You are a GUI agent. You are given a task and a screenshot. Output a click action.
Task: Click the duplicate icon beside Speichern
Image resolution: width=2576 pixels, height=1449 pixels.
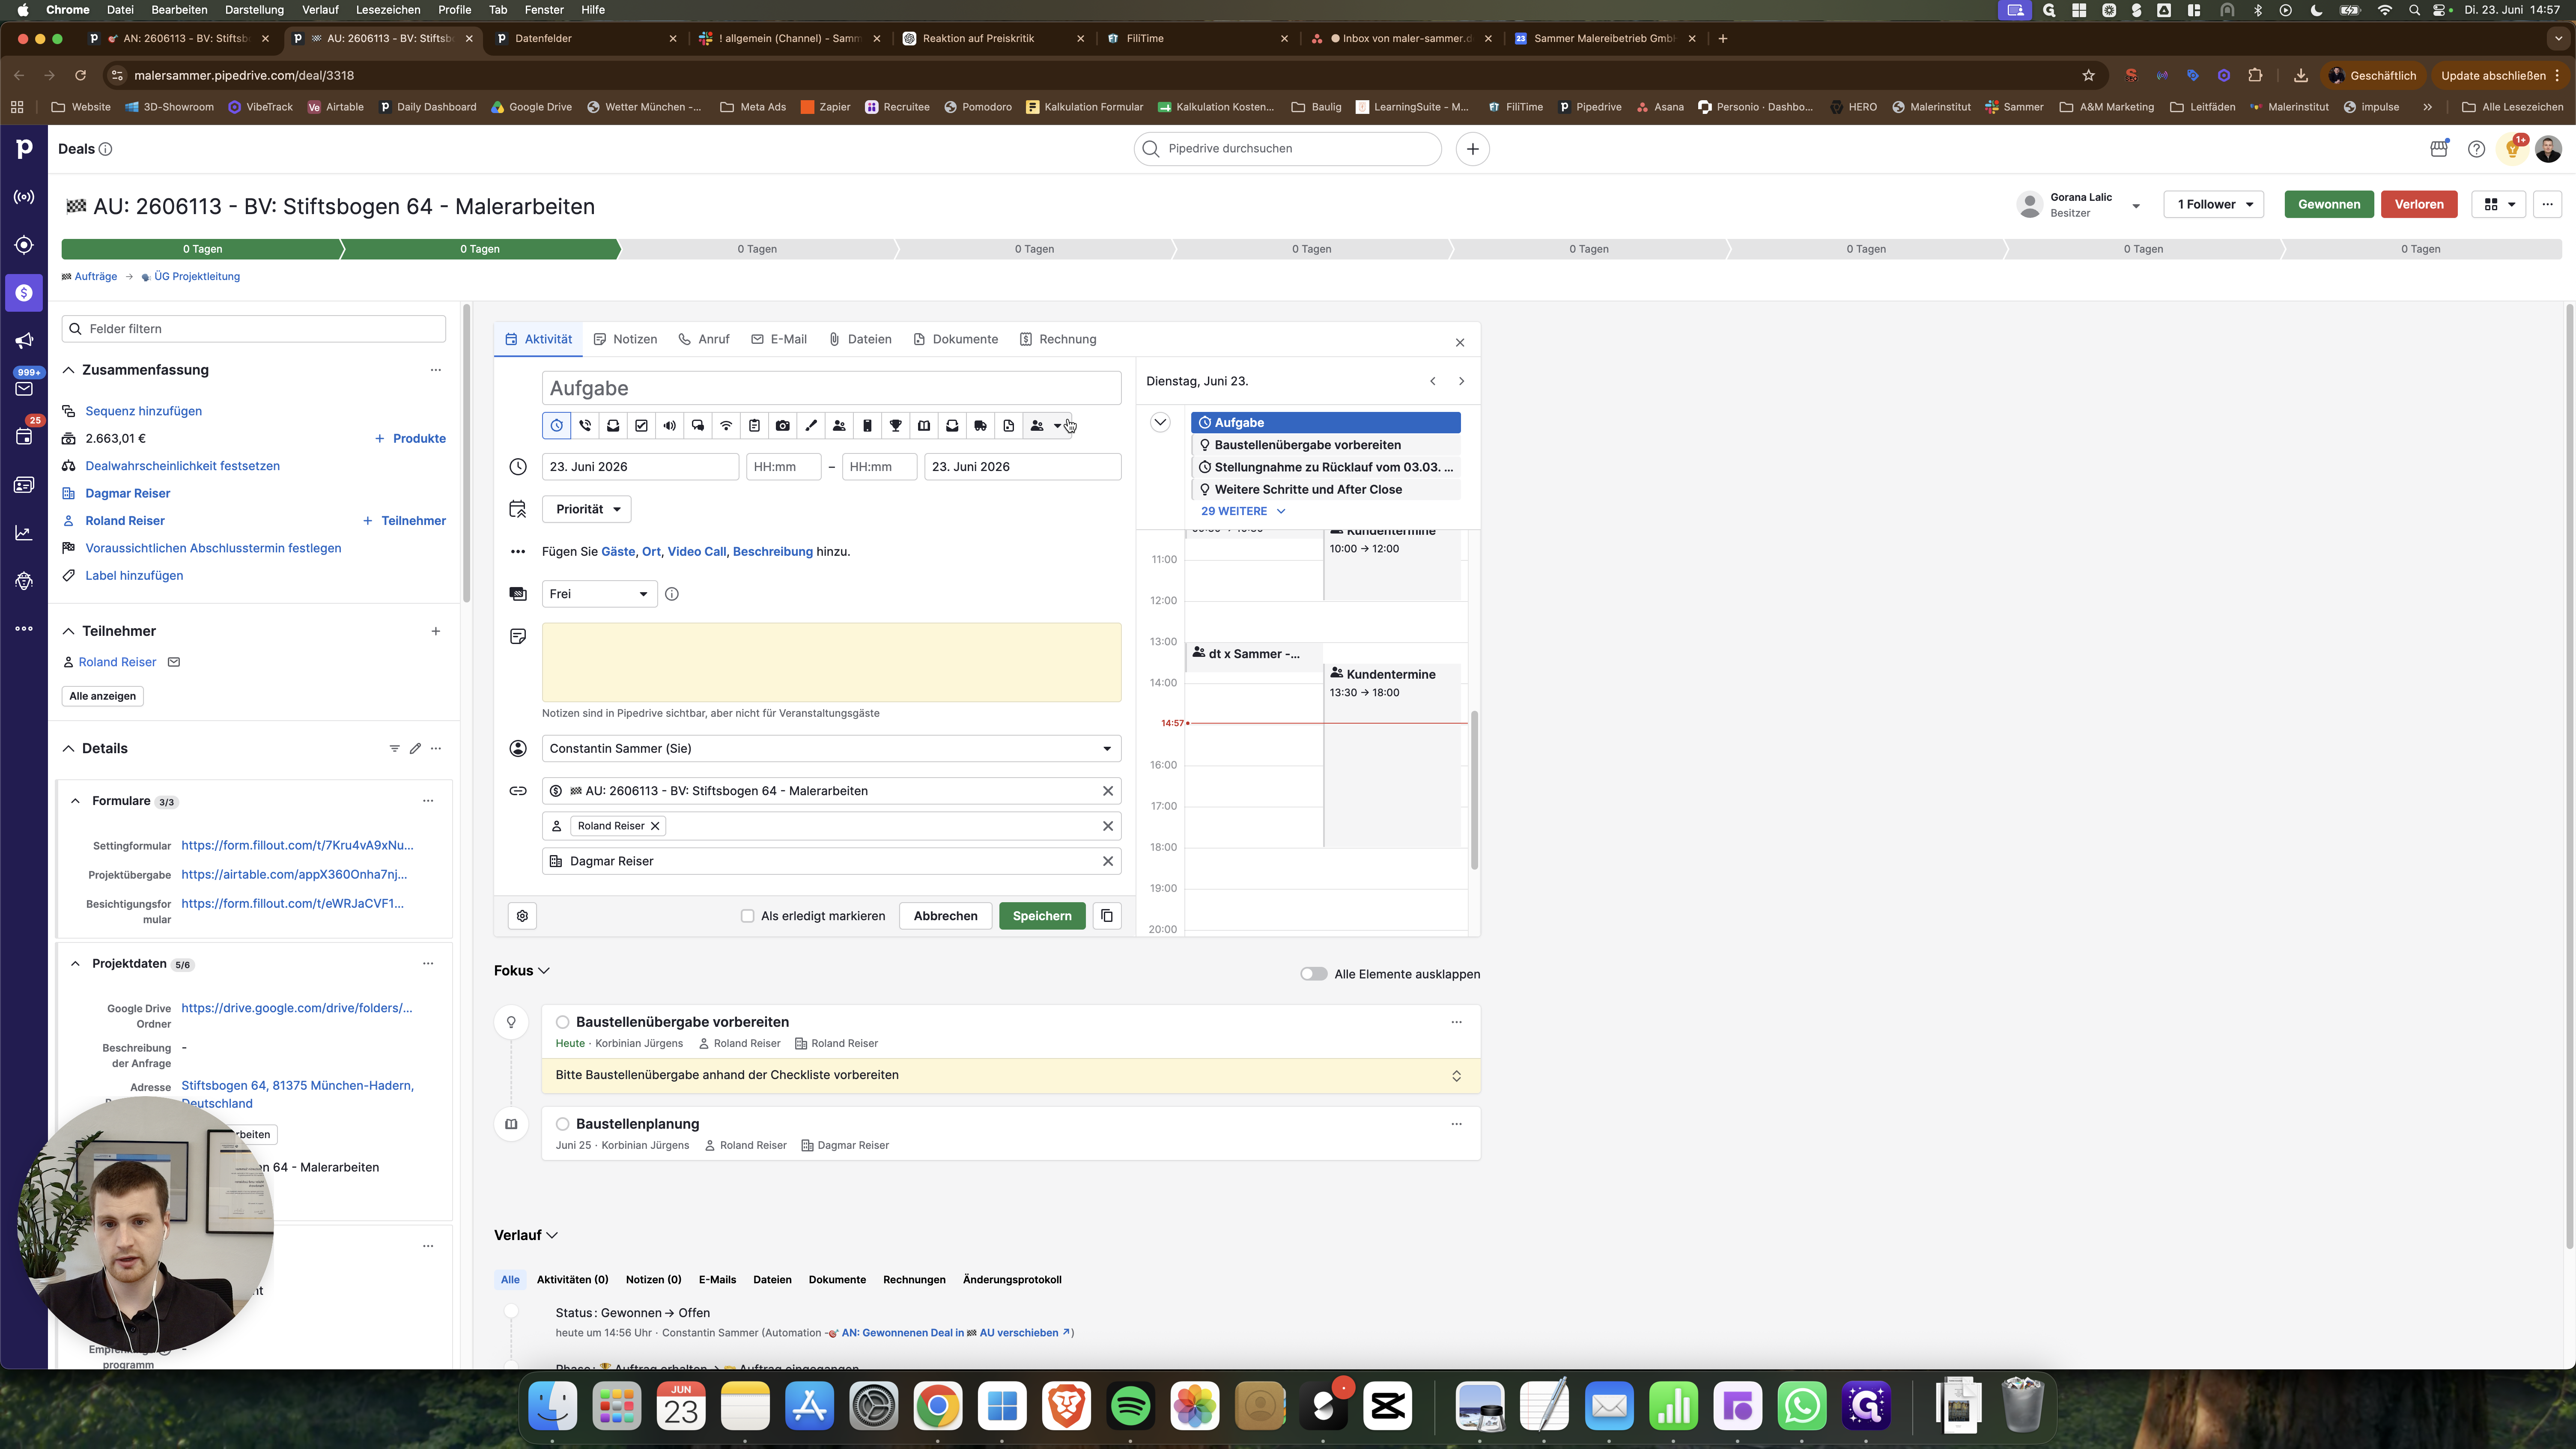[x=1107, y=916]
